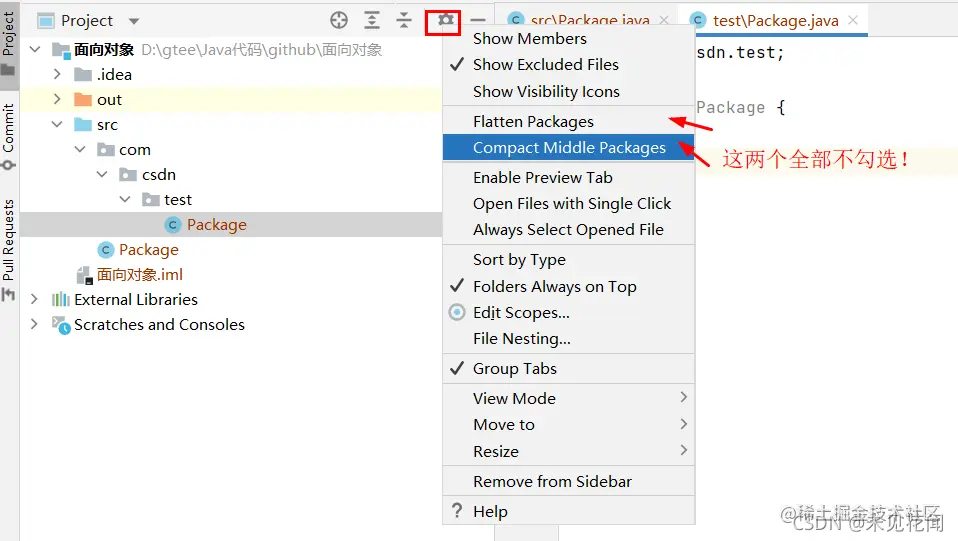Select the Package class icon under test
The image size is (958, 541).
coord(173,225)
